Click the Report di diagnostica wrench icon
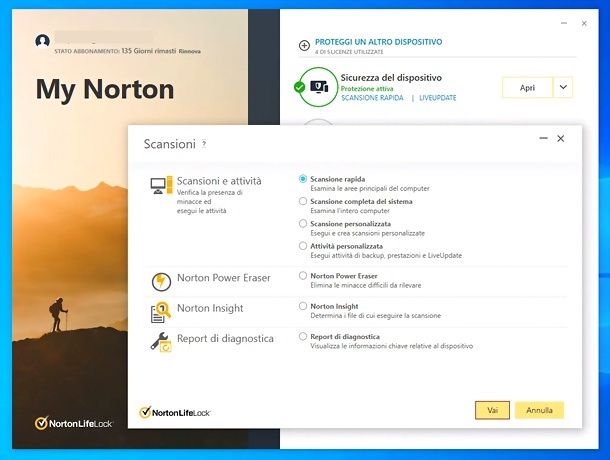Image resolution: width=610 pixels, height=460 pixels. 161,342
